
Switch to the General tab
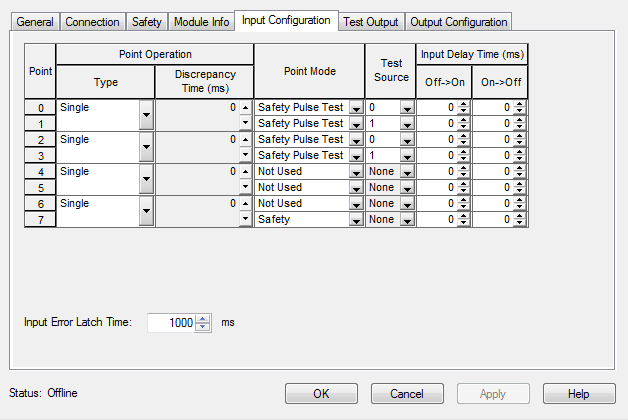(35, 22)
